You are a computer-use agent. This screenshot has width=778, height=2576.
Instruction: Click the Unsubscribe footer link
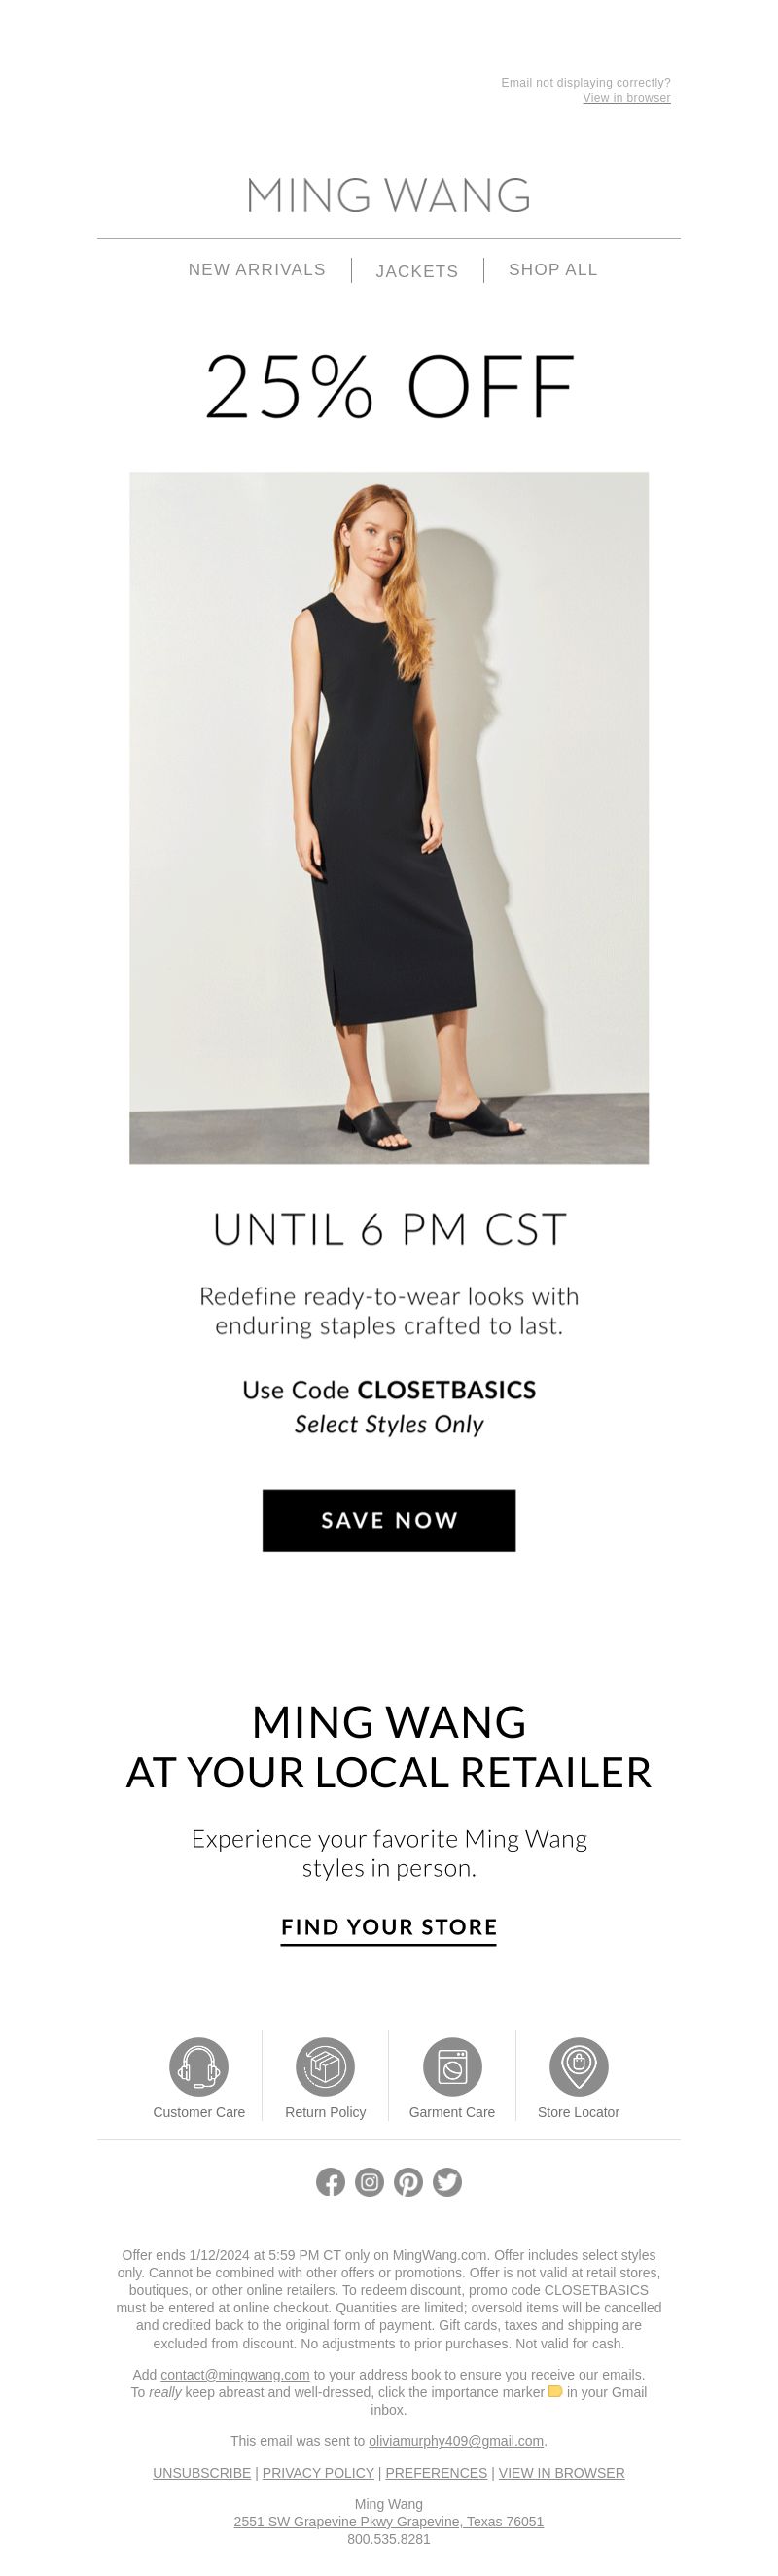(202, 2472)
